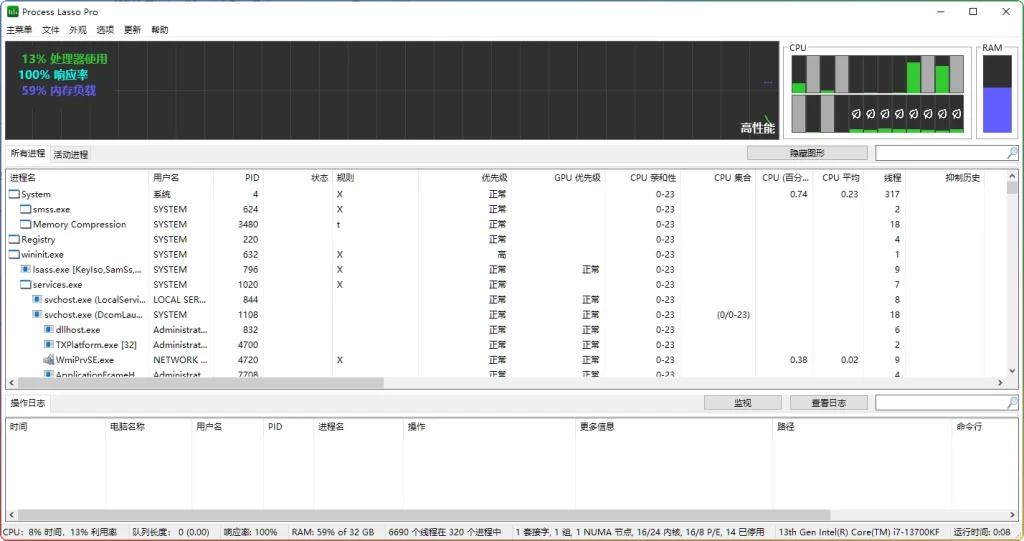Image resolution: width=1024 pixels, height=541 pixels.
Task: Select the 59% 内存负载 graph label
Action: click(x=59, y=91)
